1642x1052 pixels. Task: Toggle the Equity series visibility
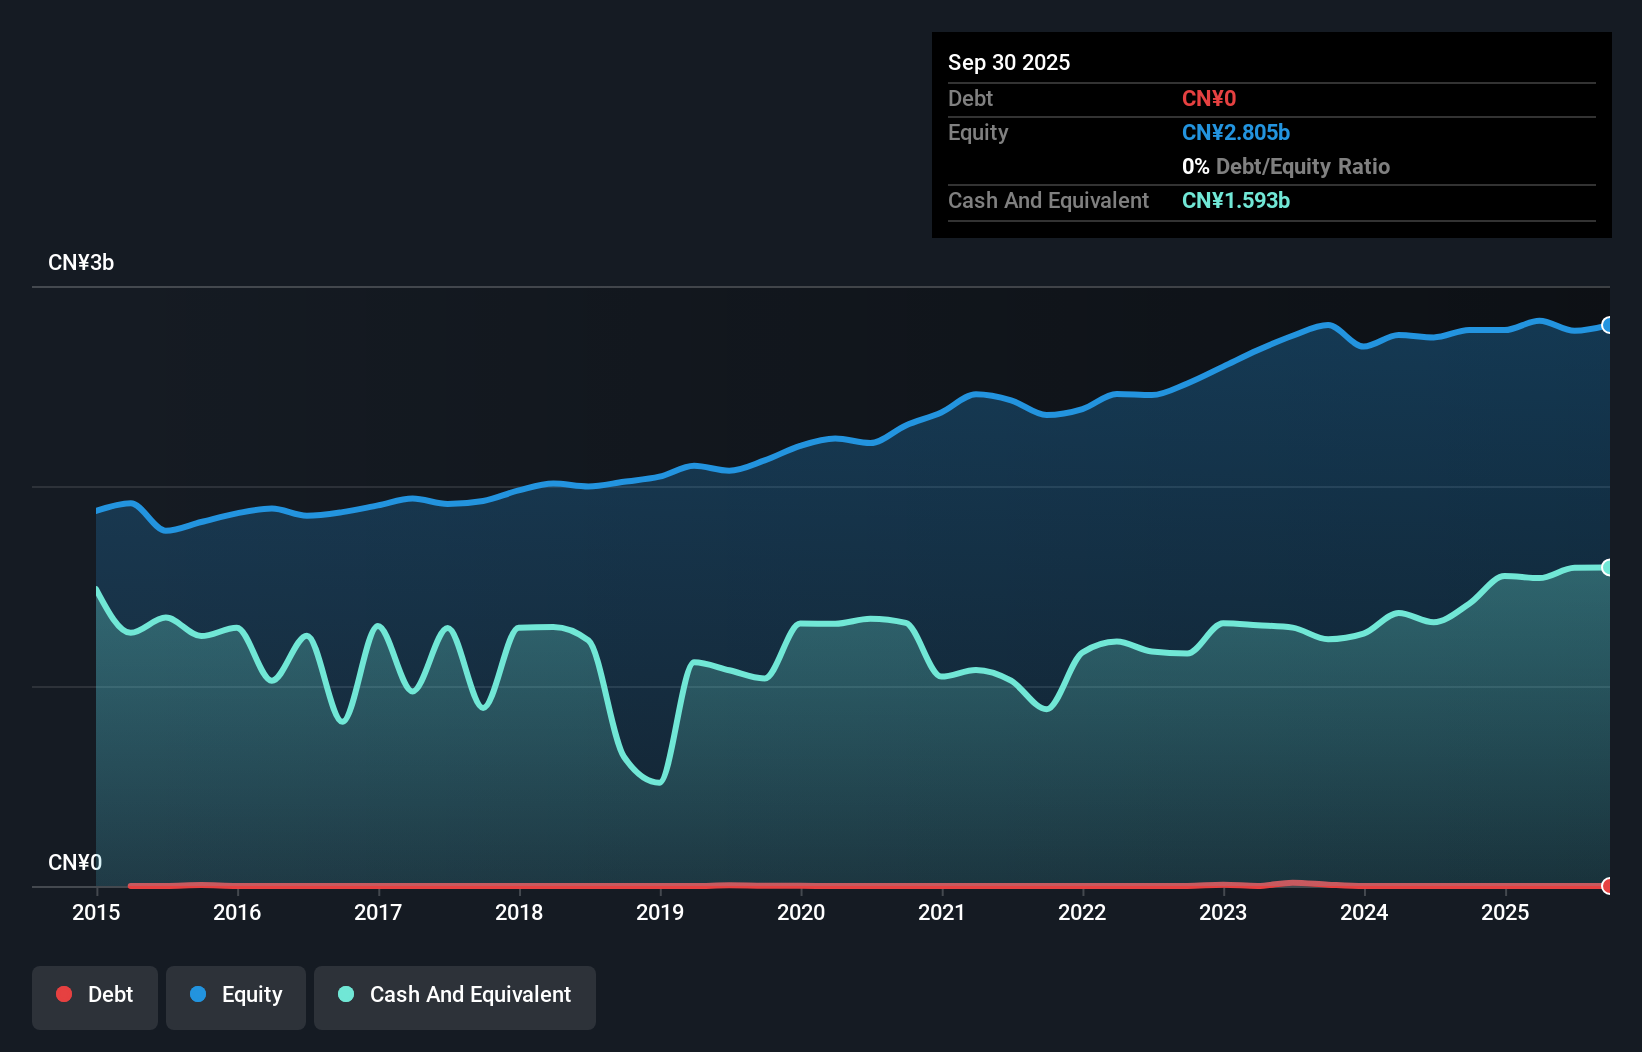click(x=235, y=997)
